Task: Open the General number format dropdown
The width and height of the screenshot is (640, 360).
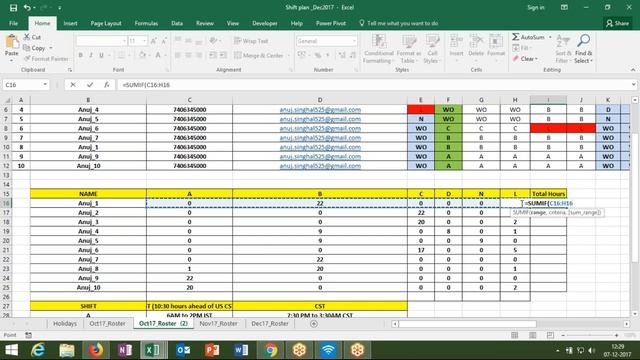Action: [353, 41]
